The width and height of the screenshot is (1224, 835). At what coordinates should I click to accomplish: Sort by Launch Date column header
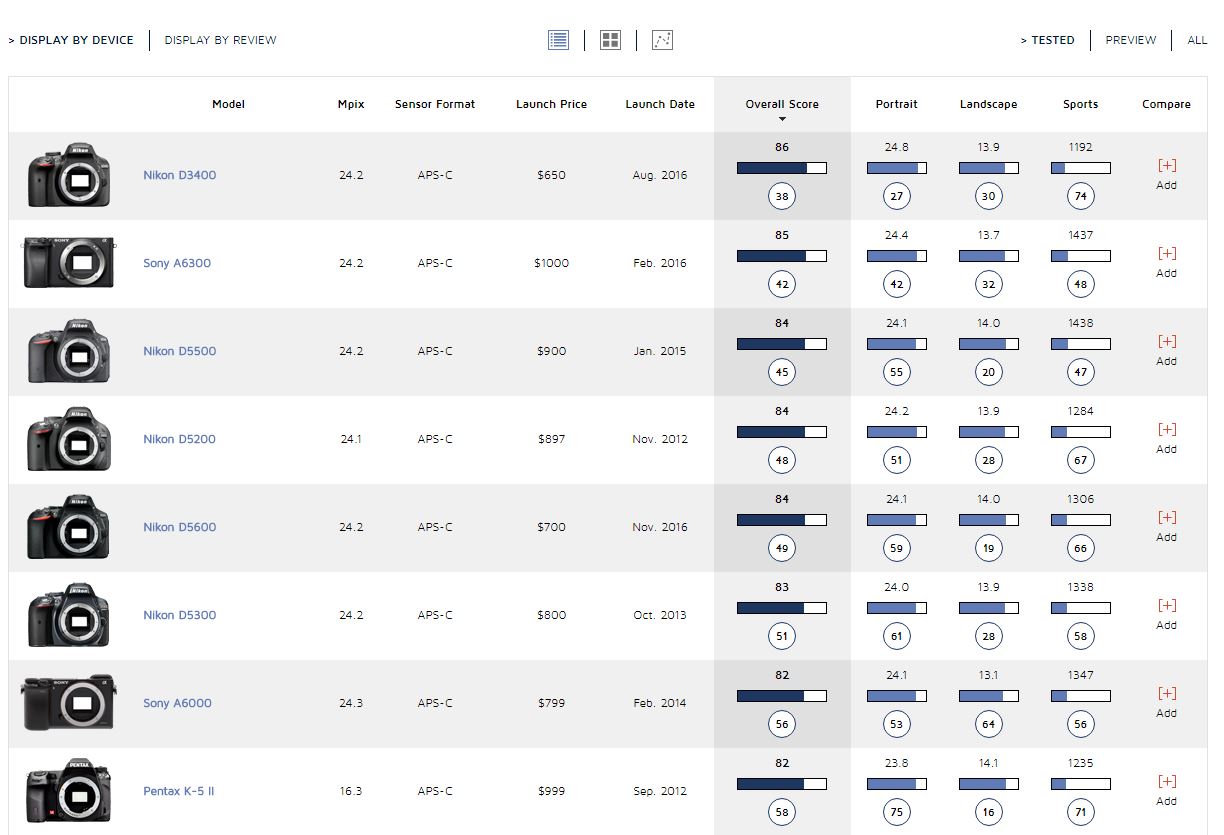click(660, 104)
